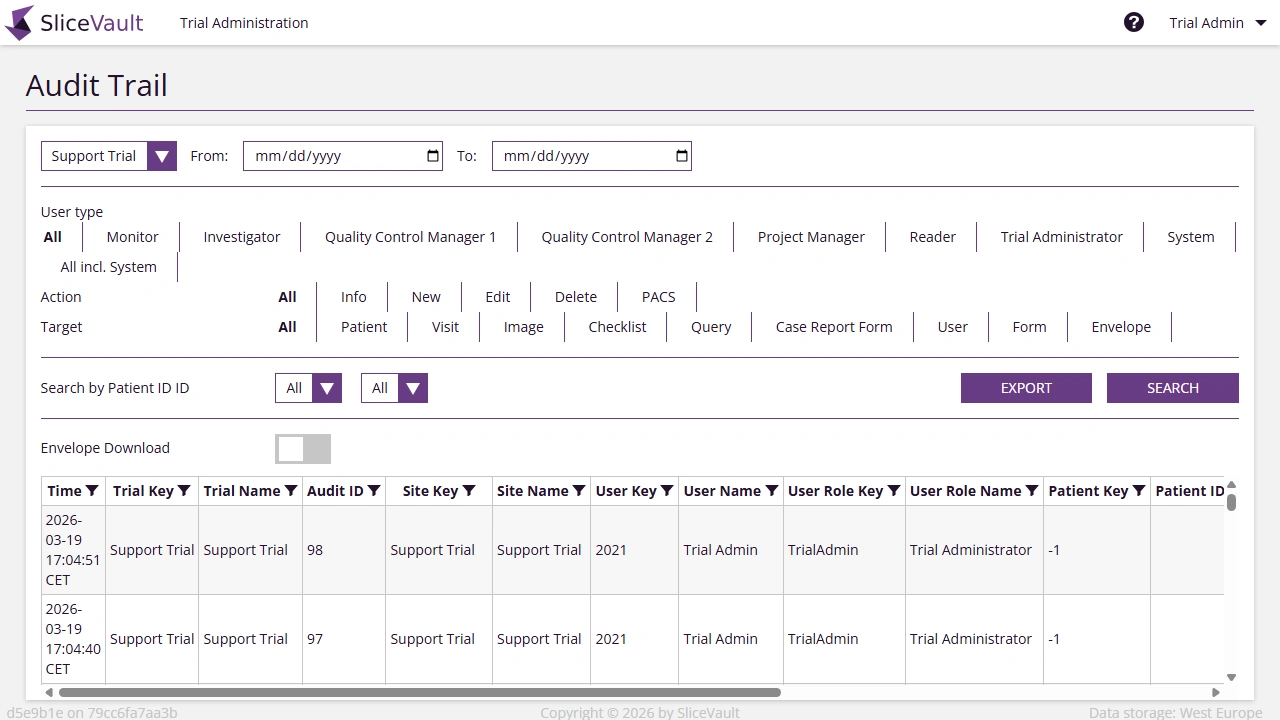The height and width of the screenshot is (720, 1280).
Task: Click the EXPORT button
Action: [1026, 388]
